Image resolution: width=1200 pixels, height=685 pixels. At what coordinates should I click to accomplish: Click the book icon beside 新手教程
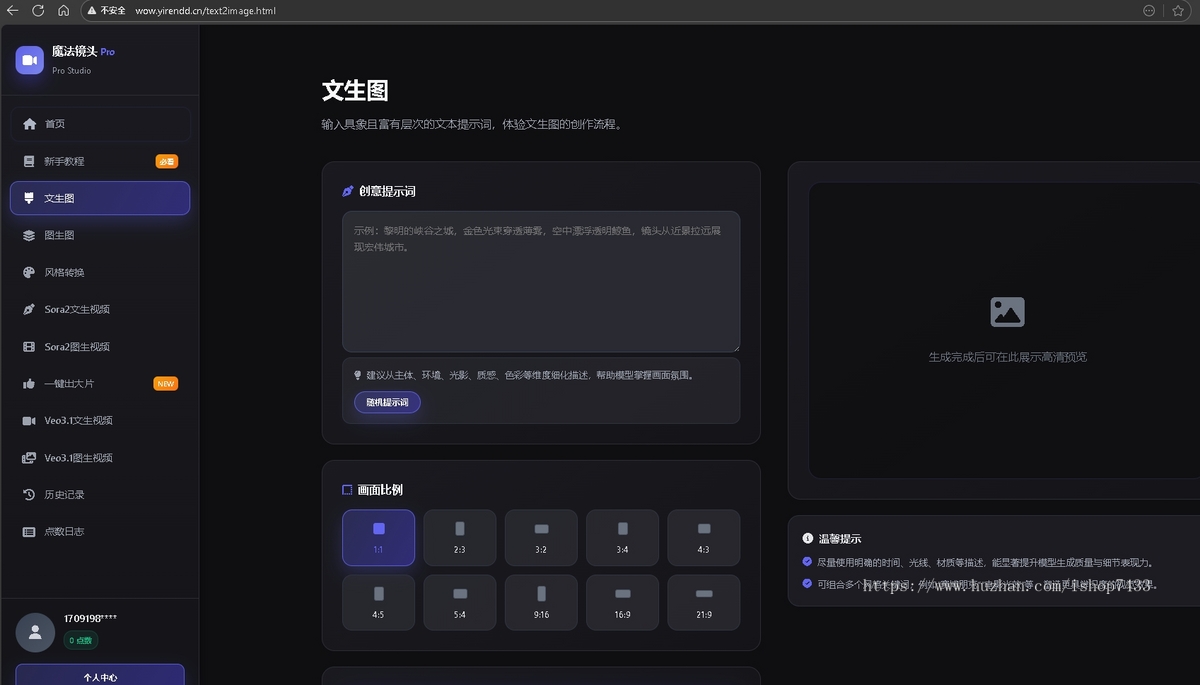tap(29, 161)
